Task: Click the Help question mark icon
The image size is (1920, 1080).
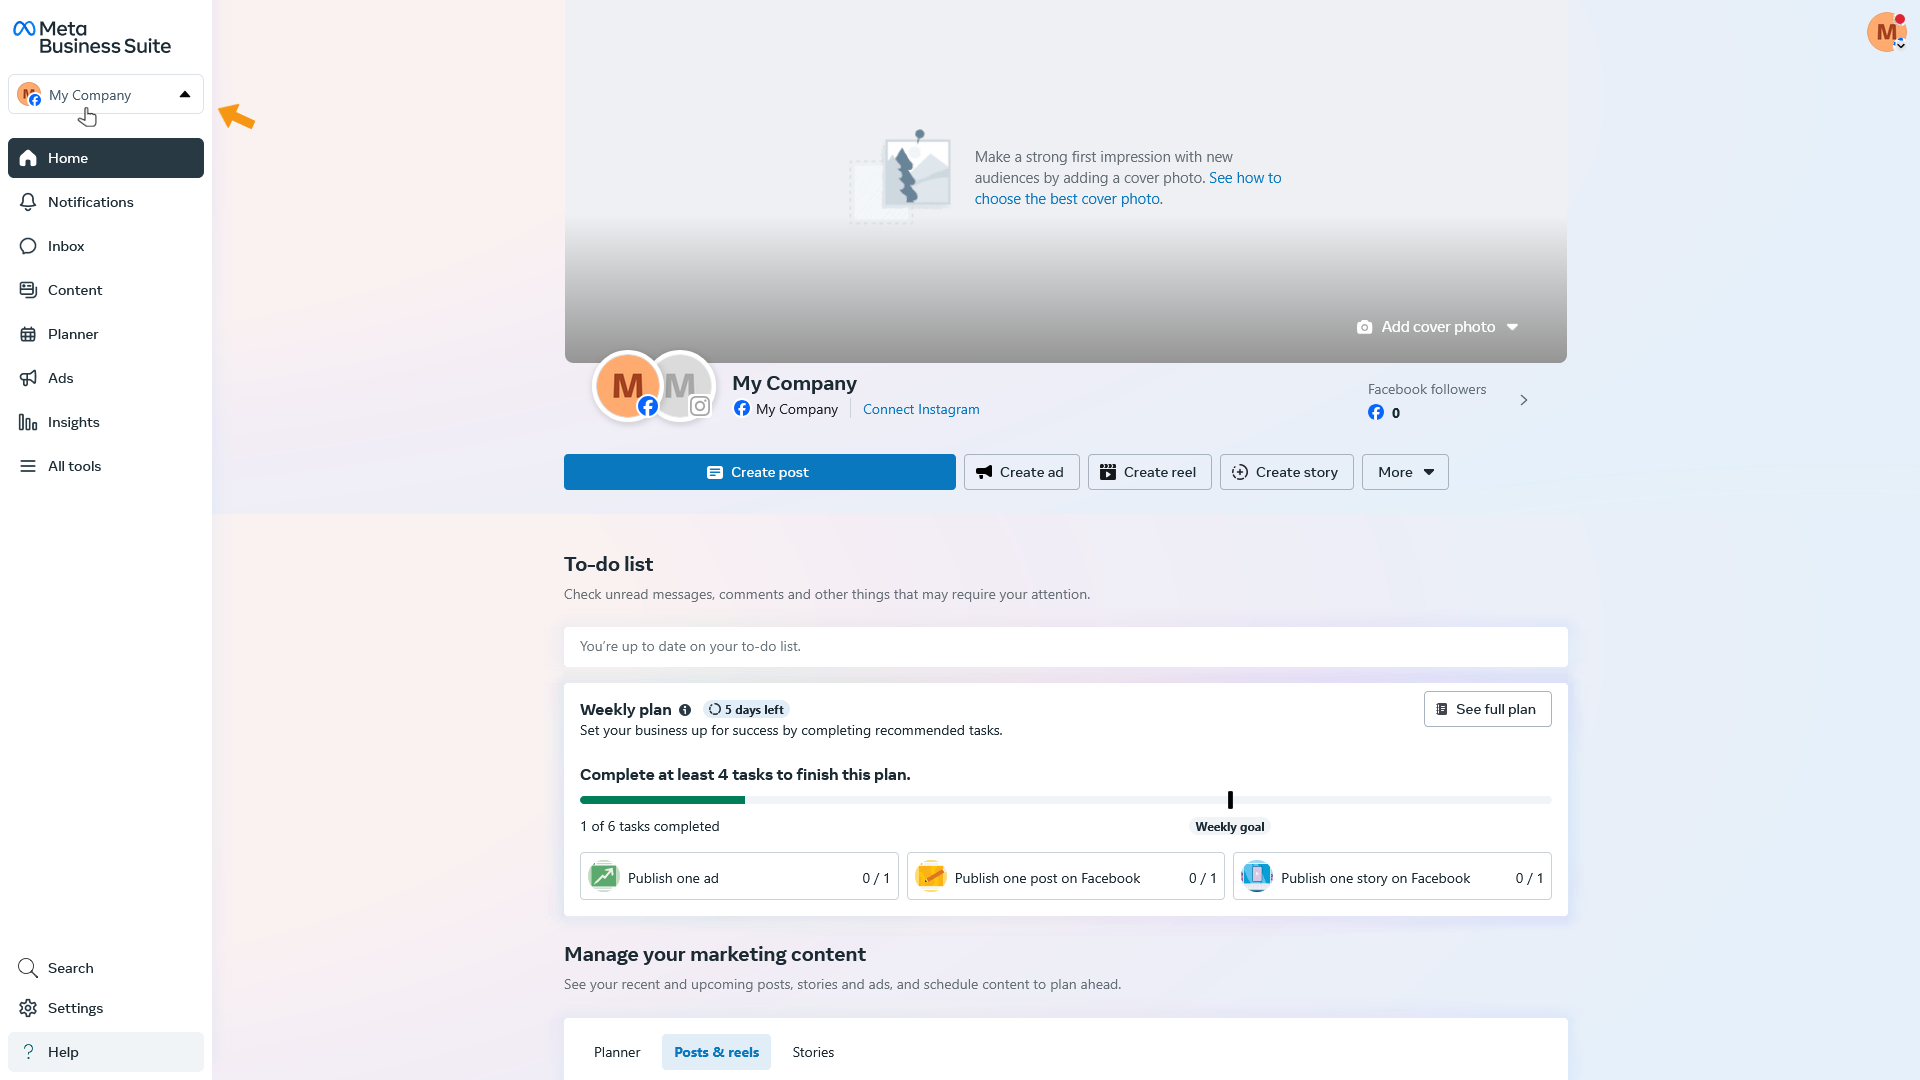Action: tap(28, 1052)
